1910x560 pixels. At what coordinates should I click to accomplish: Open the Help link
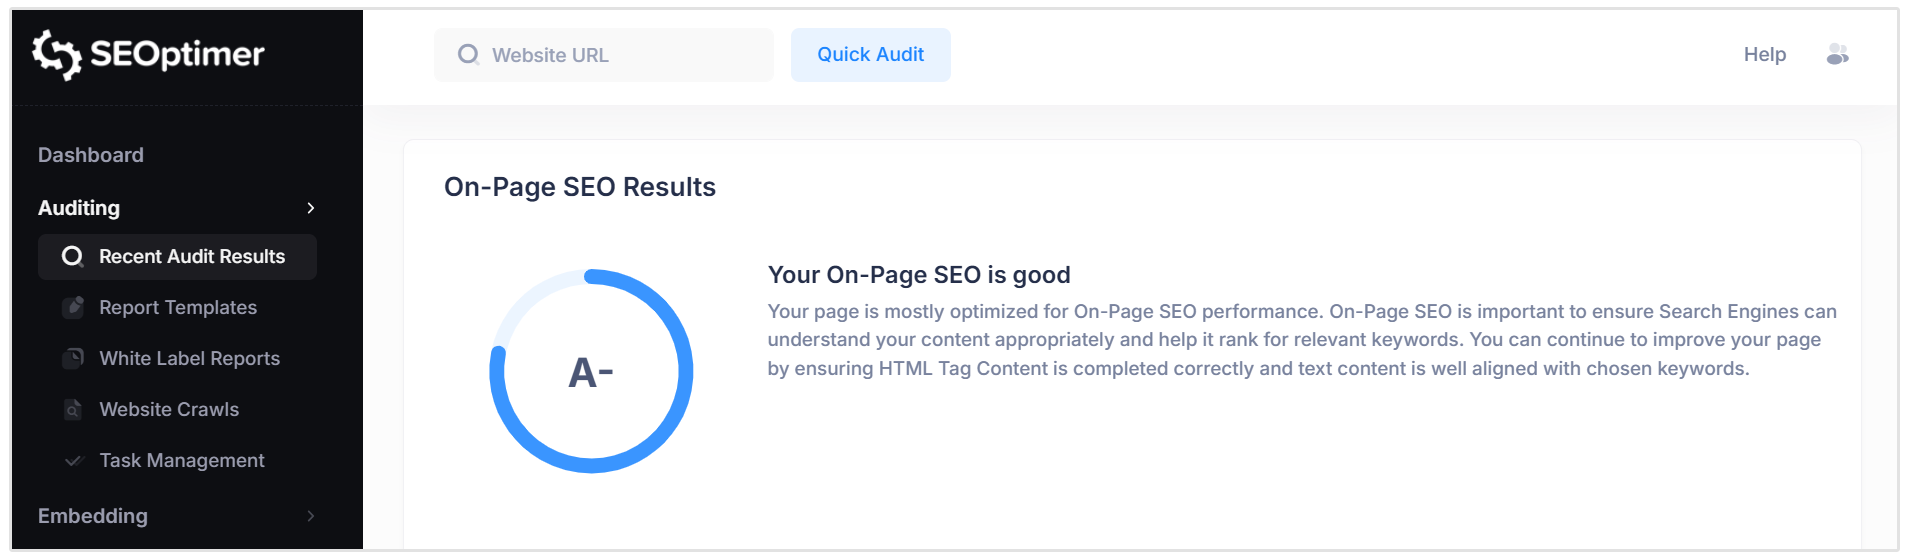click(1764, 54)
